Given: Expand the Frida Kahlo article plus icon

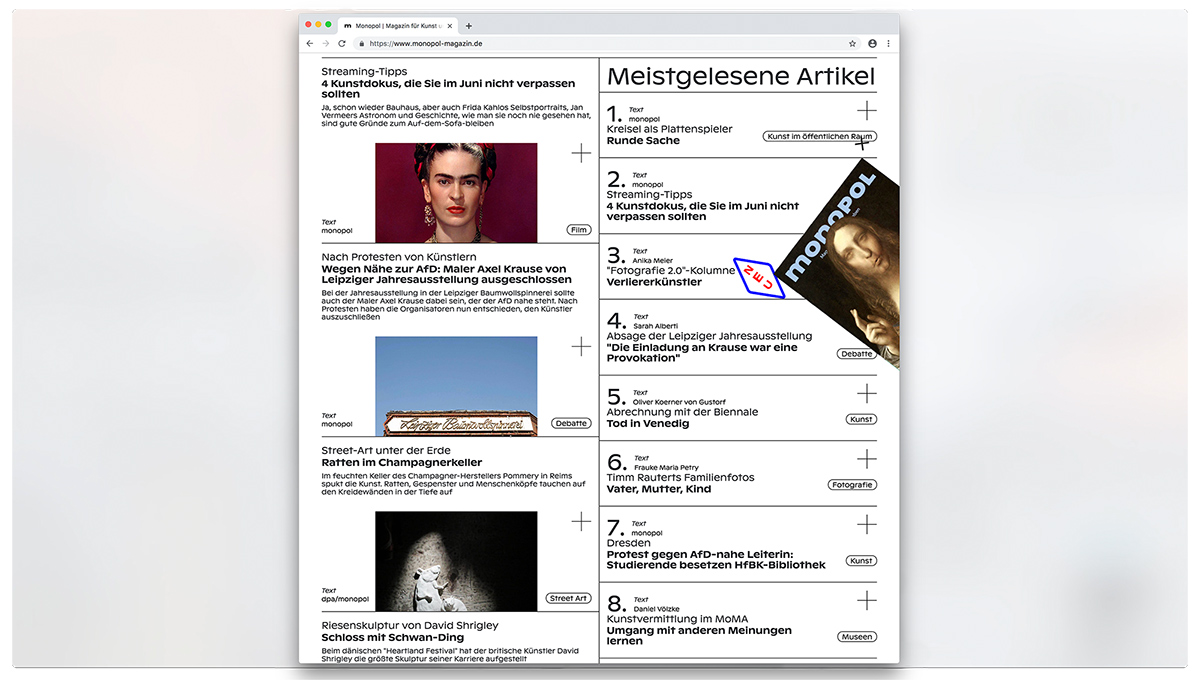Looking at the screenshot, I should click(581, 153).
